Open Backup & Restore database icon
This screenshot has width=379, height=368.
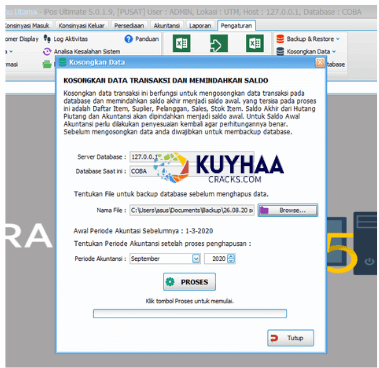point(280,39)
